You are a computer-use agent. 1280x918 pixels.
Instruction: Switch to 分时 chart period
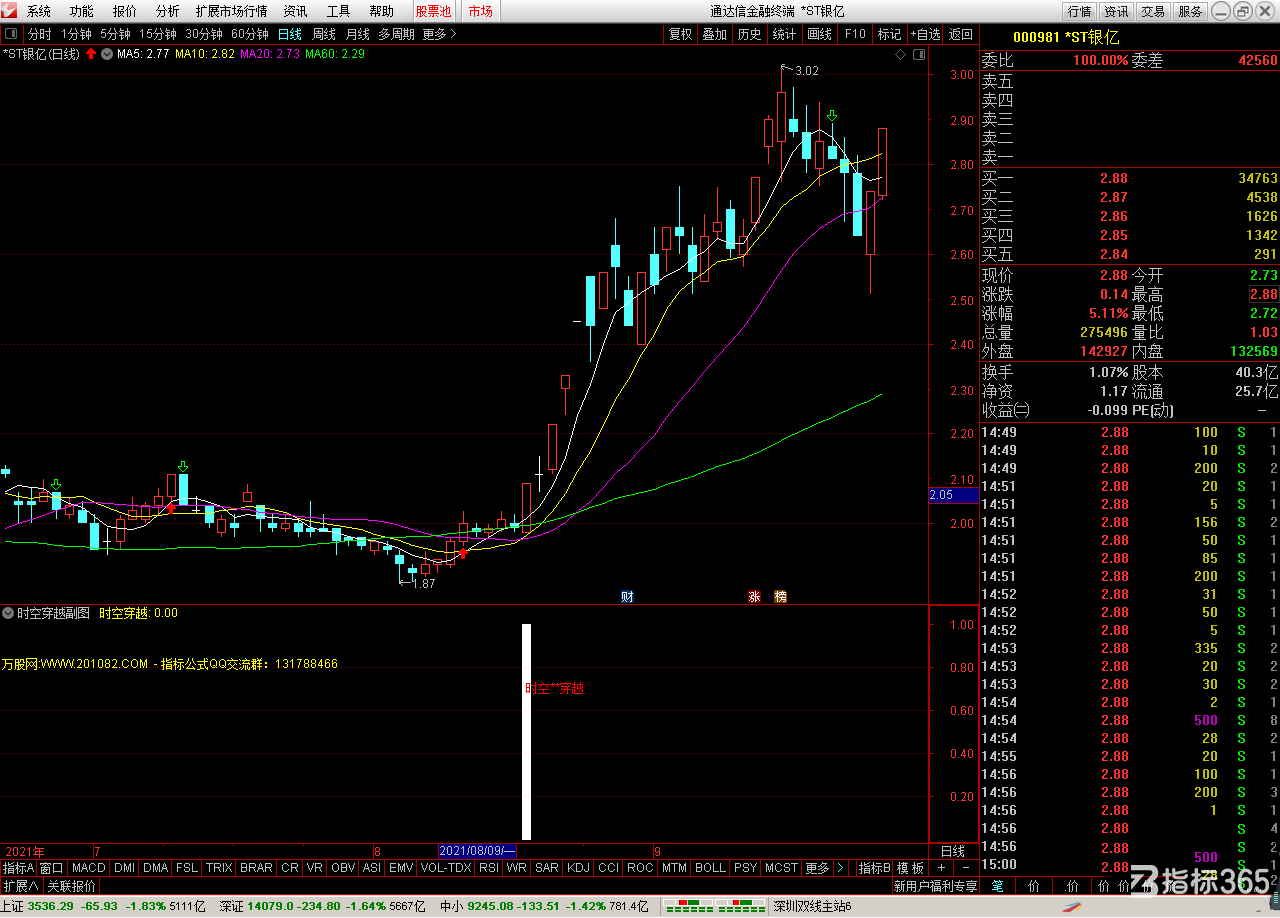39,34
